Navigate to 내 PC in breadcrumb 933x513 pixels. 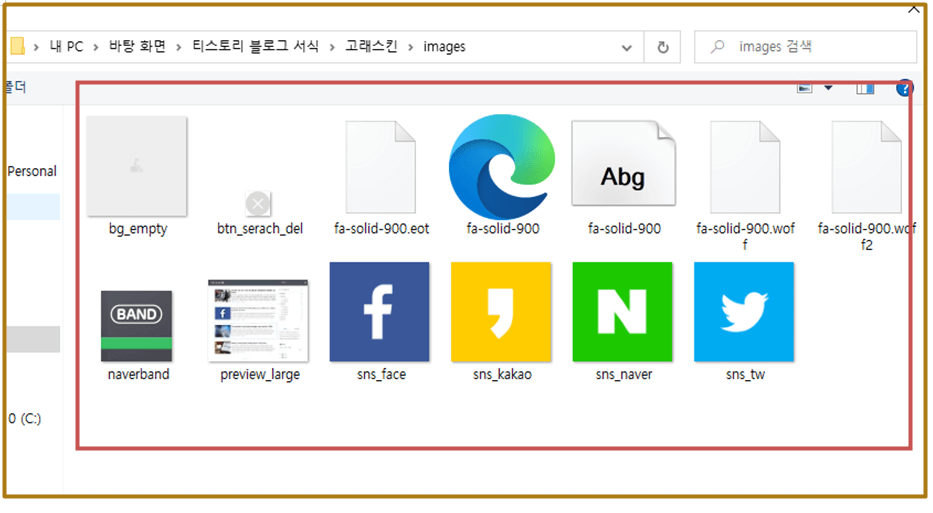[66, 46]
